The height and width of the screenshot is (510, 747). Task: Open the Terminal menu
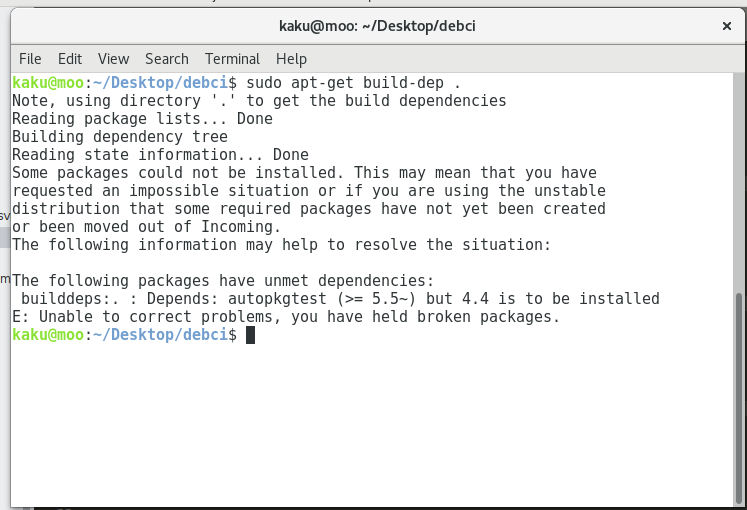(x=232, y=59)
